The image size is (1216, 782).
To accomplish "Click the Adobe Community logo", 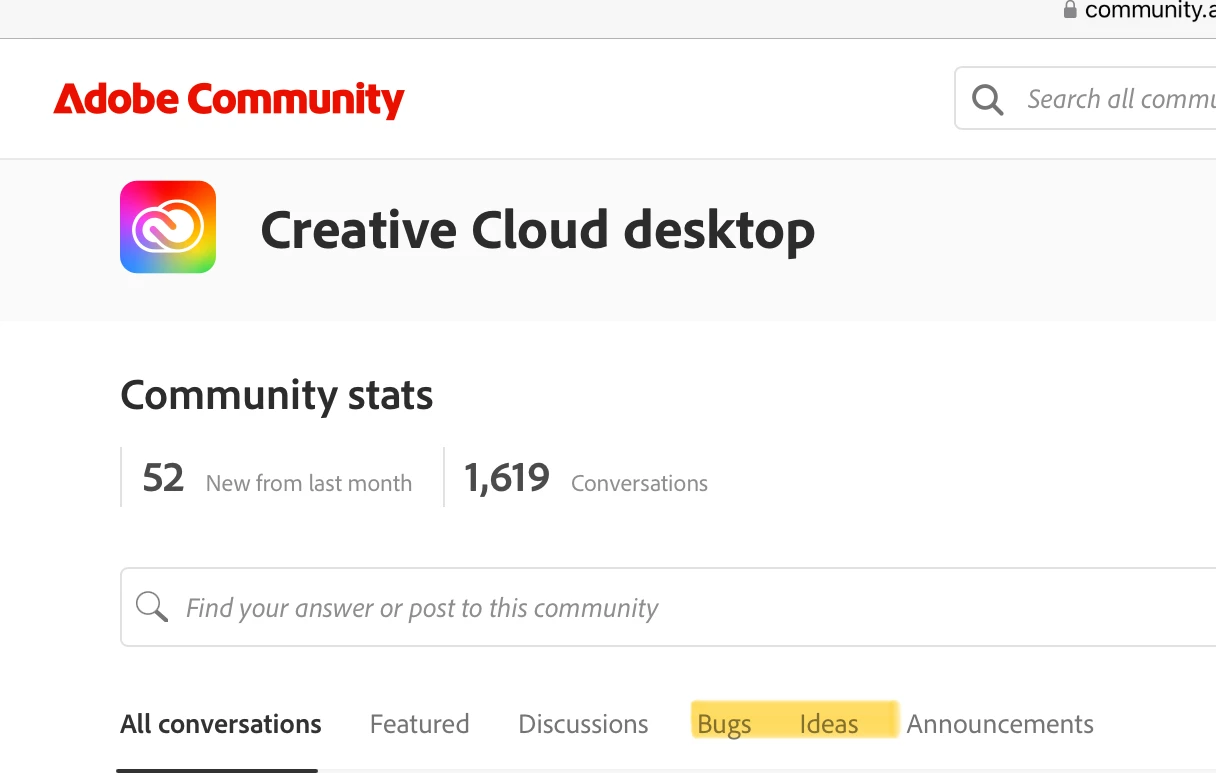I will pyautogui.click(x=229, y=100).
